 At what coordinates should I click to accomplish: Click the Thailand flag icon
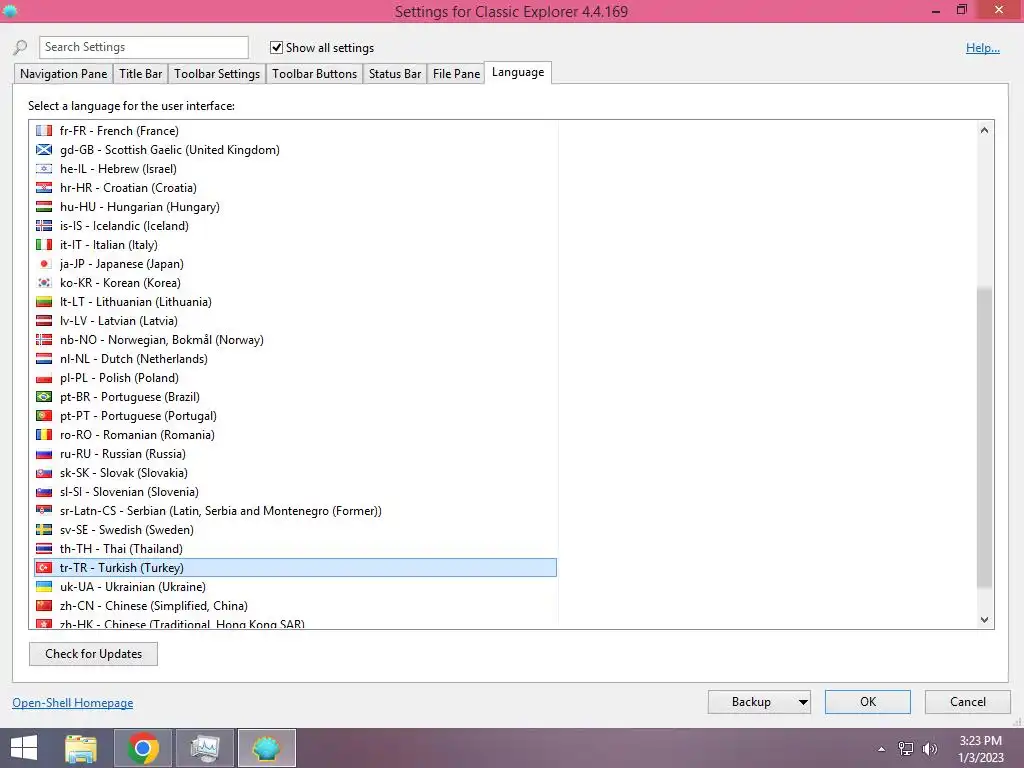tap(44, 549)
